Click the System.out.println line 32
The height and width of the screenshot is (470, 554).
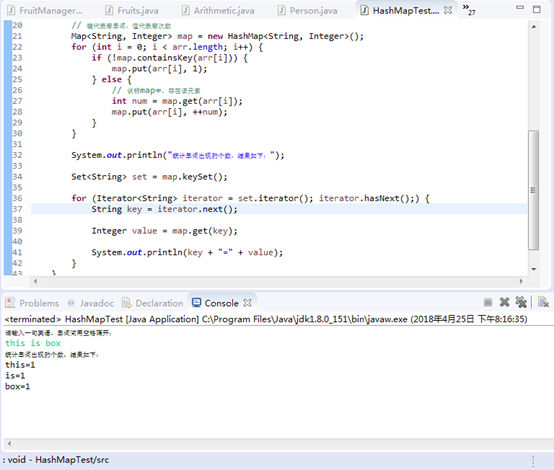pos(178,155)
